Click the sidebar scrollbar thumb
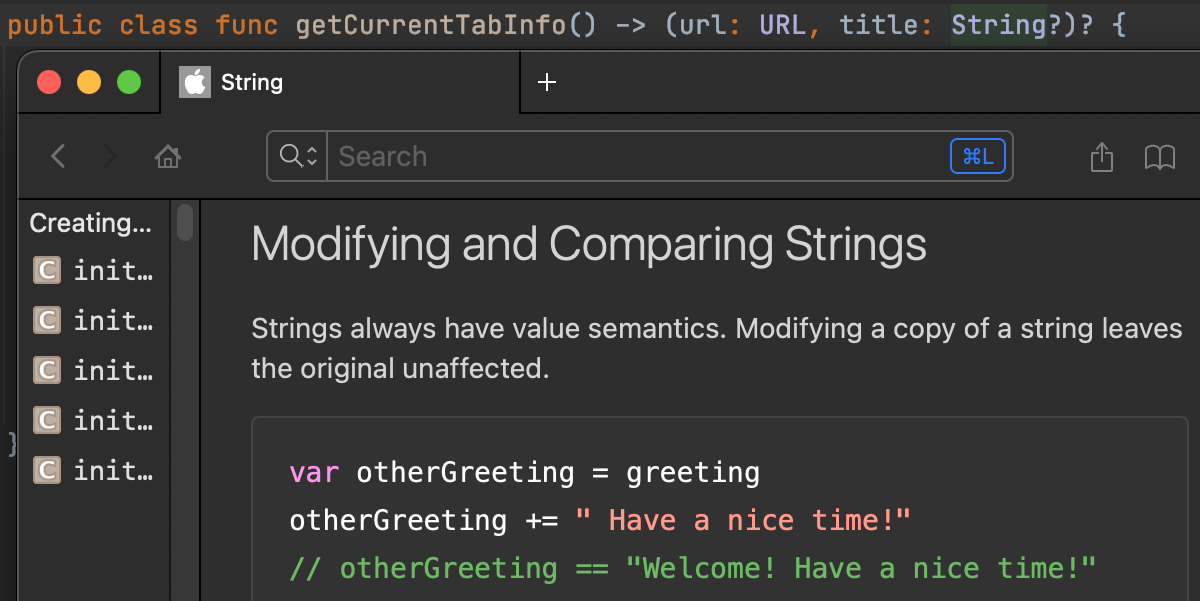This screenshot has width=1200, height=601. [185, 223]
